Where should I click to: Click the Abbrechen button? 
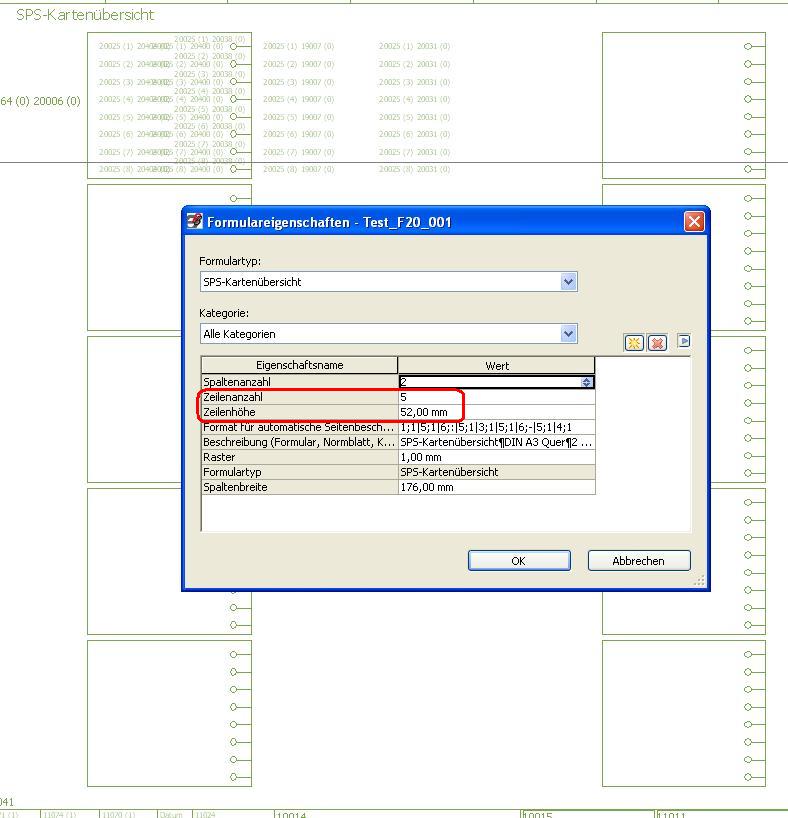coord(639,561)
